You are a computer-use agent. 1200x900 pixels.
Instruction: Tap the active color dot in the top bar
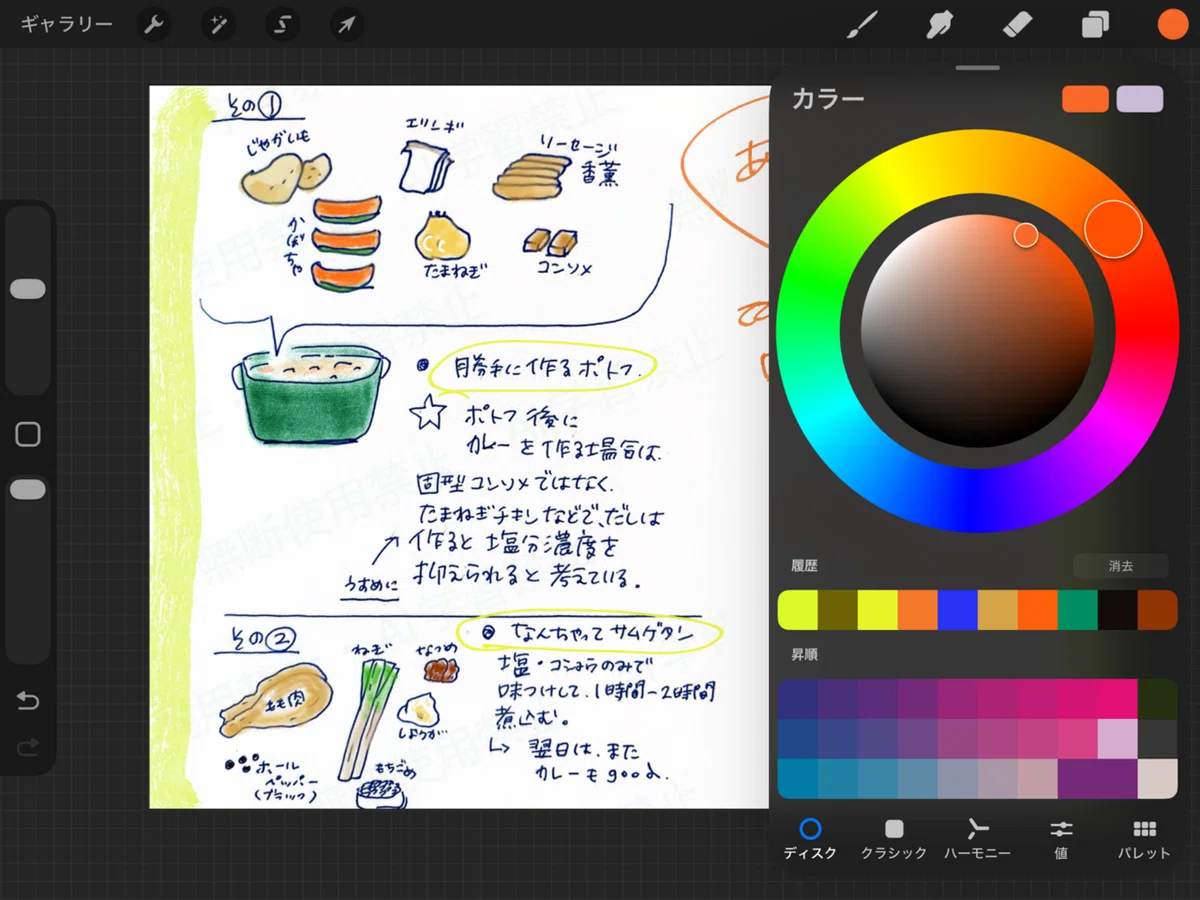click(1172, 25)
